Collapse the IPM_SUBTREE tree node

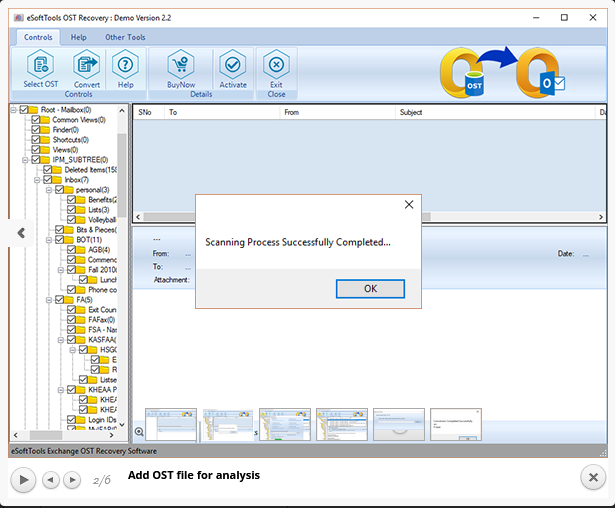pyautogui.click(x=25, y=160)
